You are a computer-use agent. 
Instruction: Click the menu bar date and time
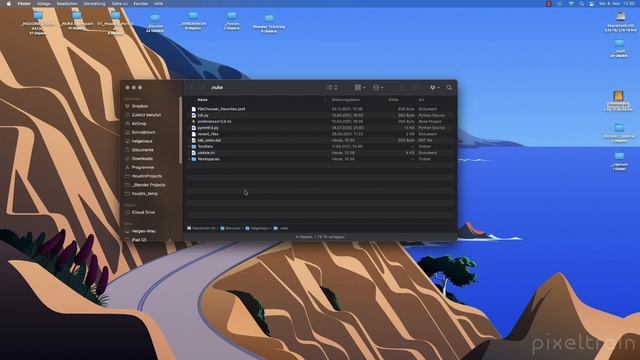coord(616,3)
